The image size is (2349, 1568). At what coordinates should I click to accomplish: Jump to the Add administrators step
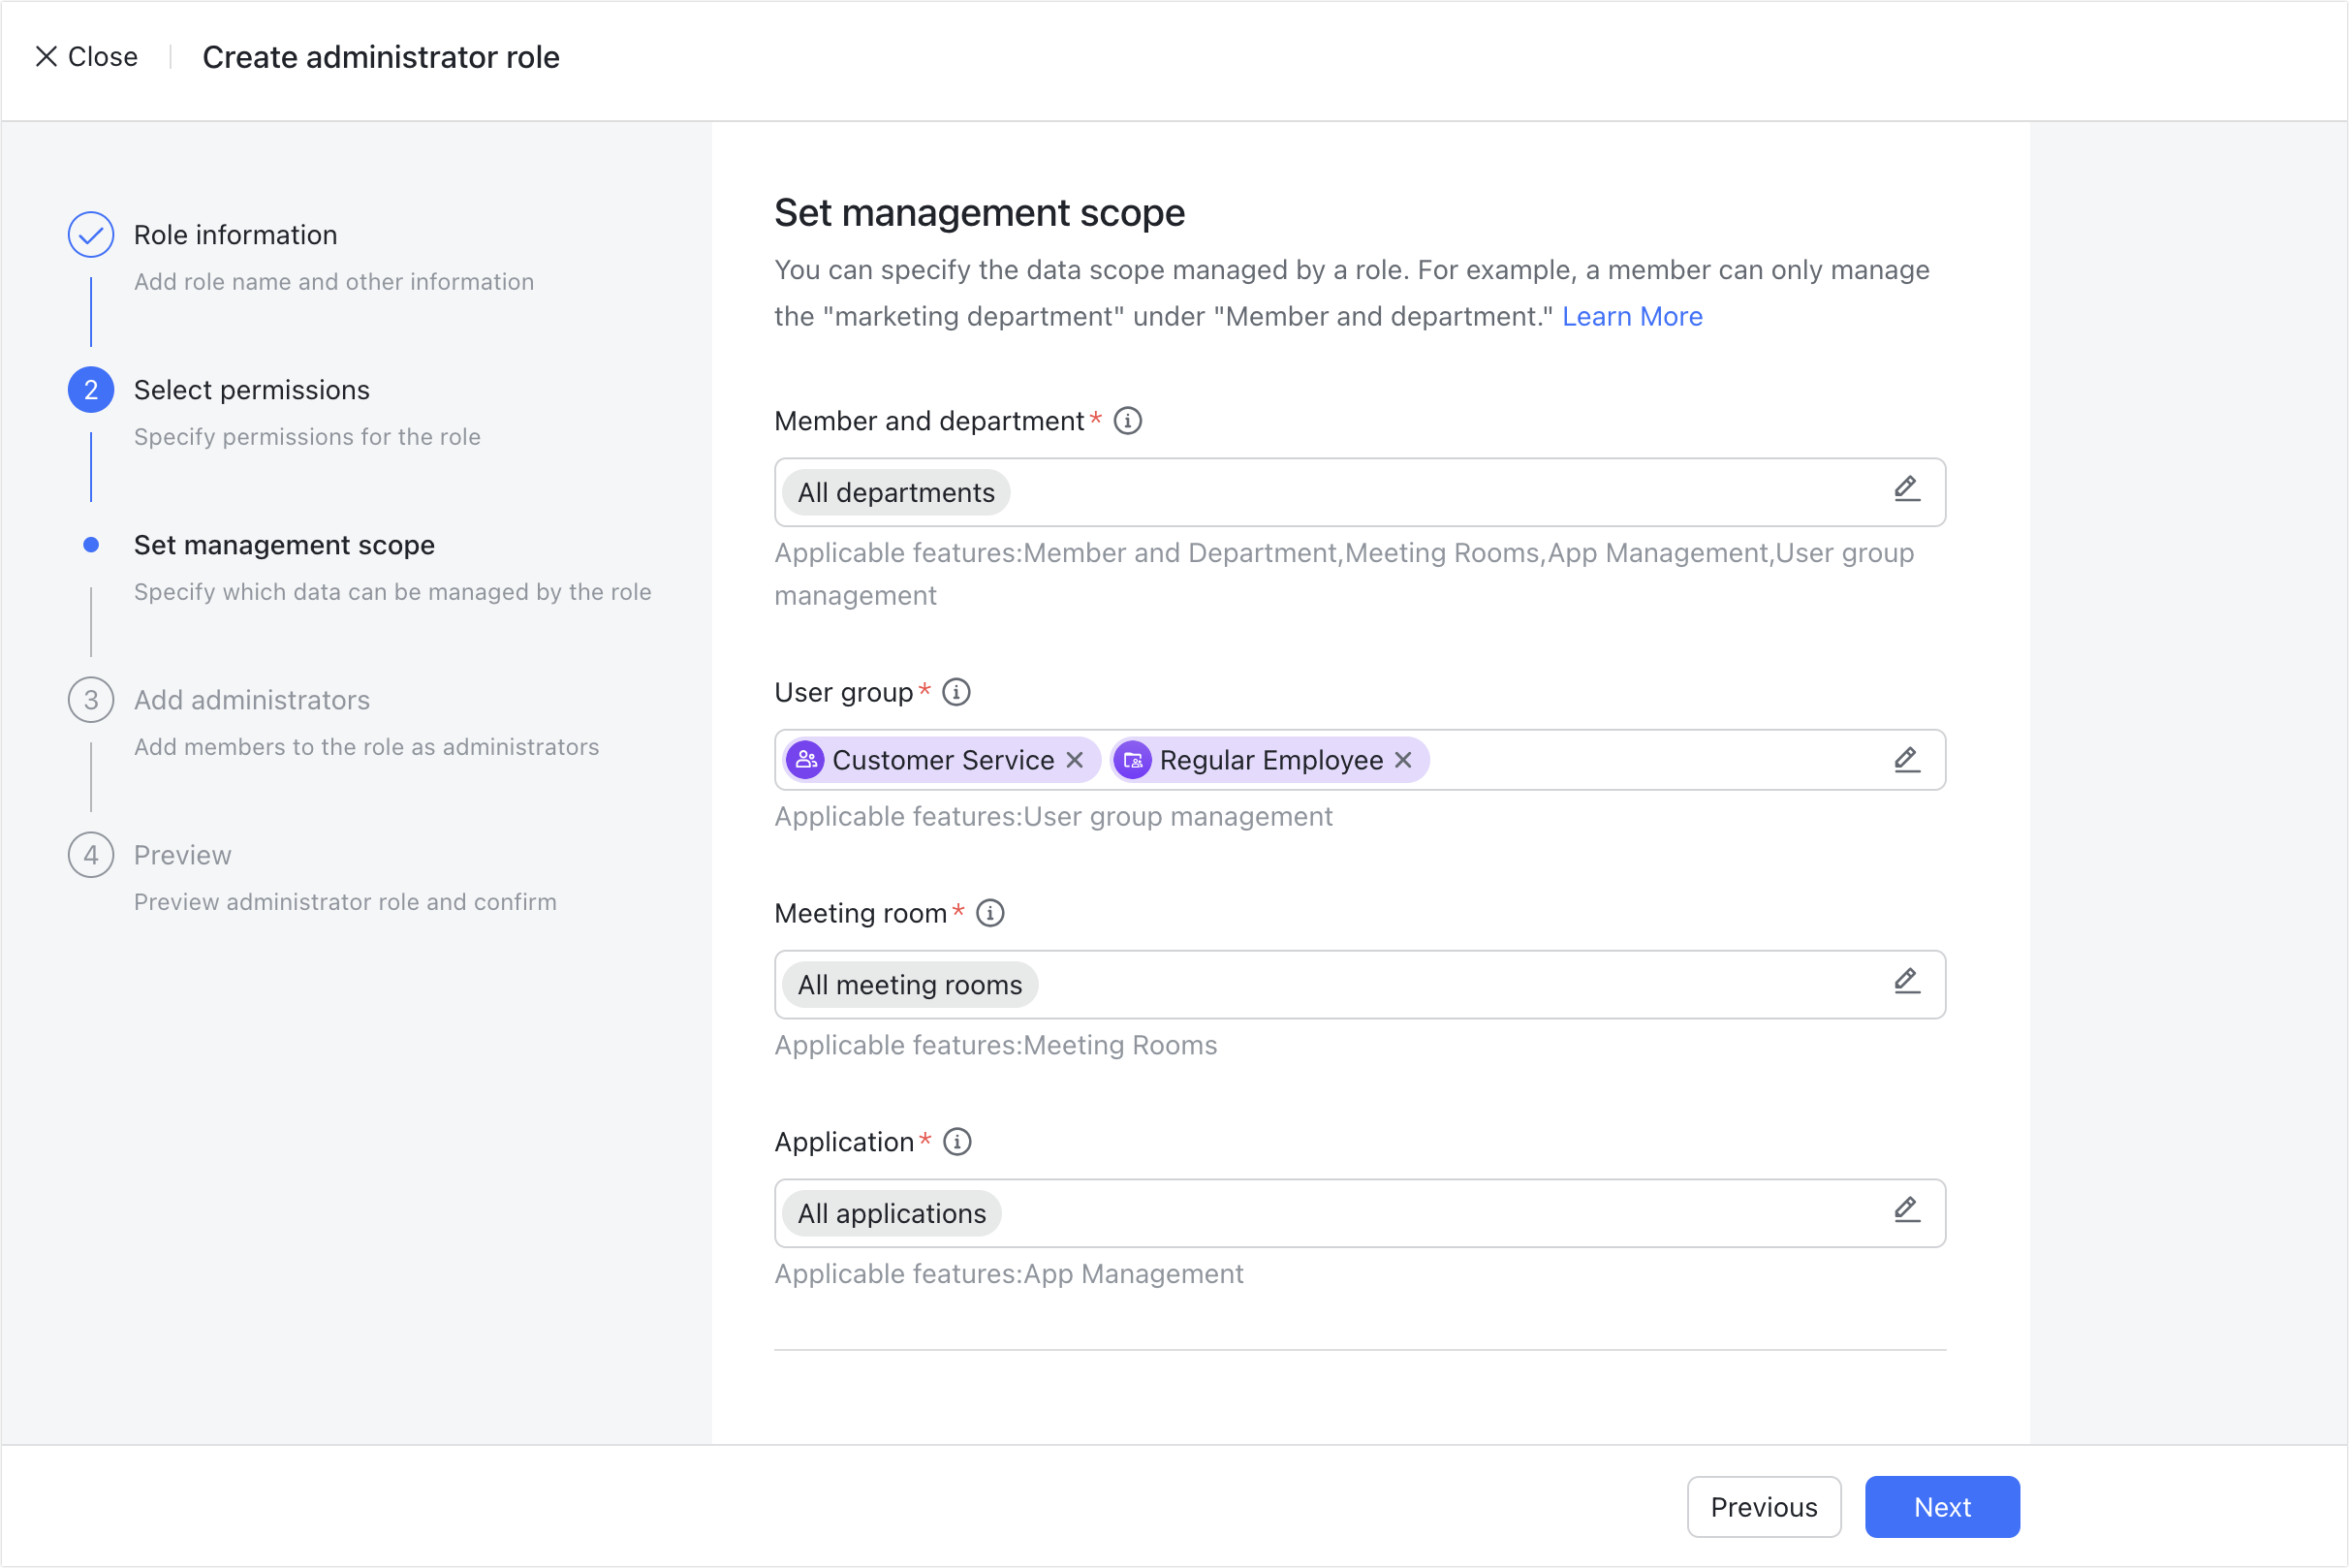point(251,700)
